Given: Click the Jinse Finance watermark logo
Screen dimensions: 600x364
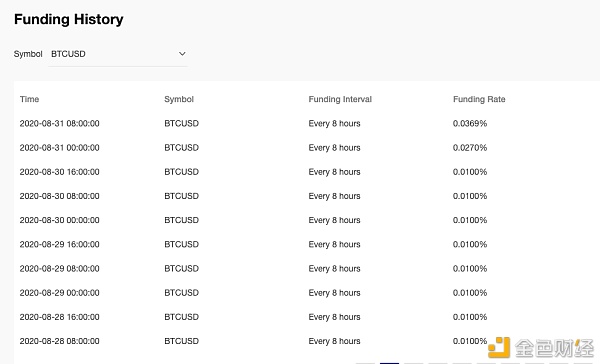Looking at the screenshot, I should (541, 348).
